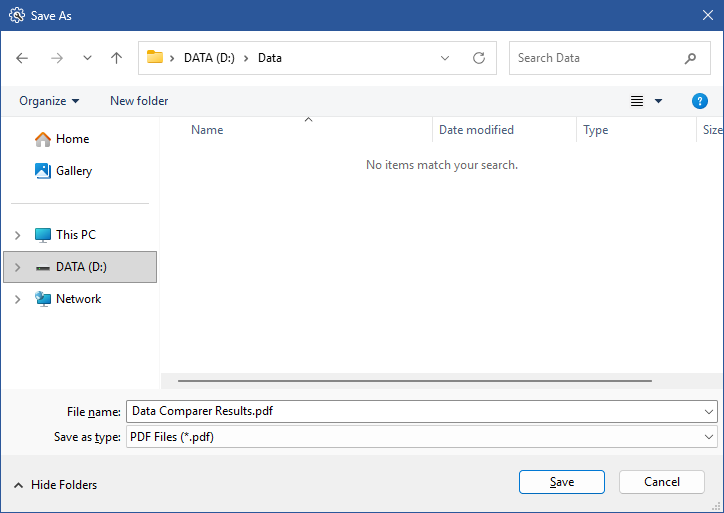Open the Help question mark icon
Image resolution: width=724 pixels, height=513 pixels.
(700, 101)
